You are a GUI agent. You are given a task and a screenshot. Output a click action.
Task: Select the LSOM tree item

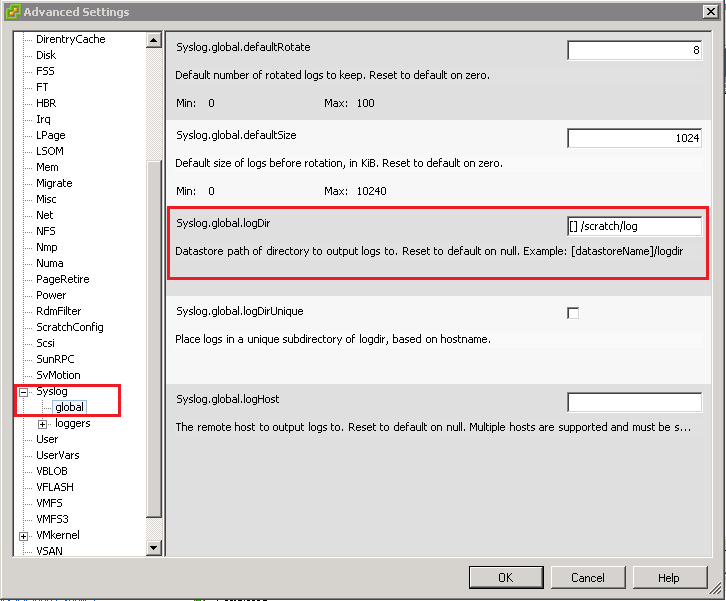tap(50, 151)
